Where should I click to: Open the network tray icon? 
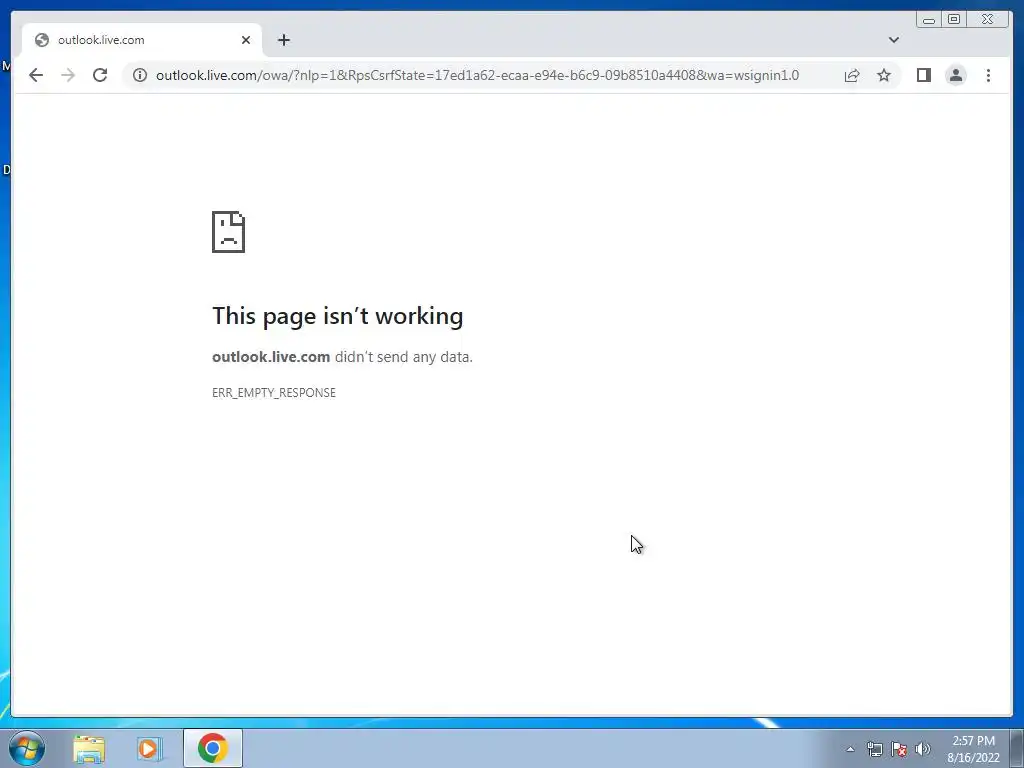click(x=874, y=749)
